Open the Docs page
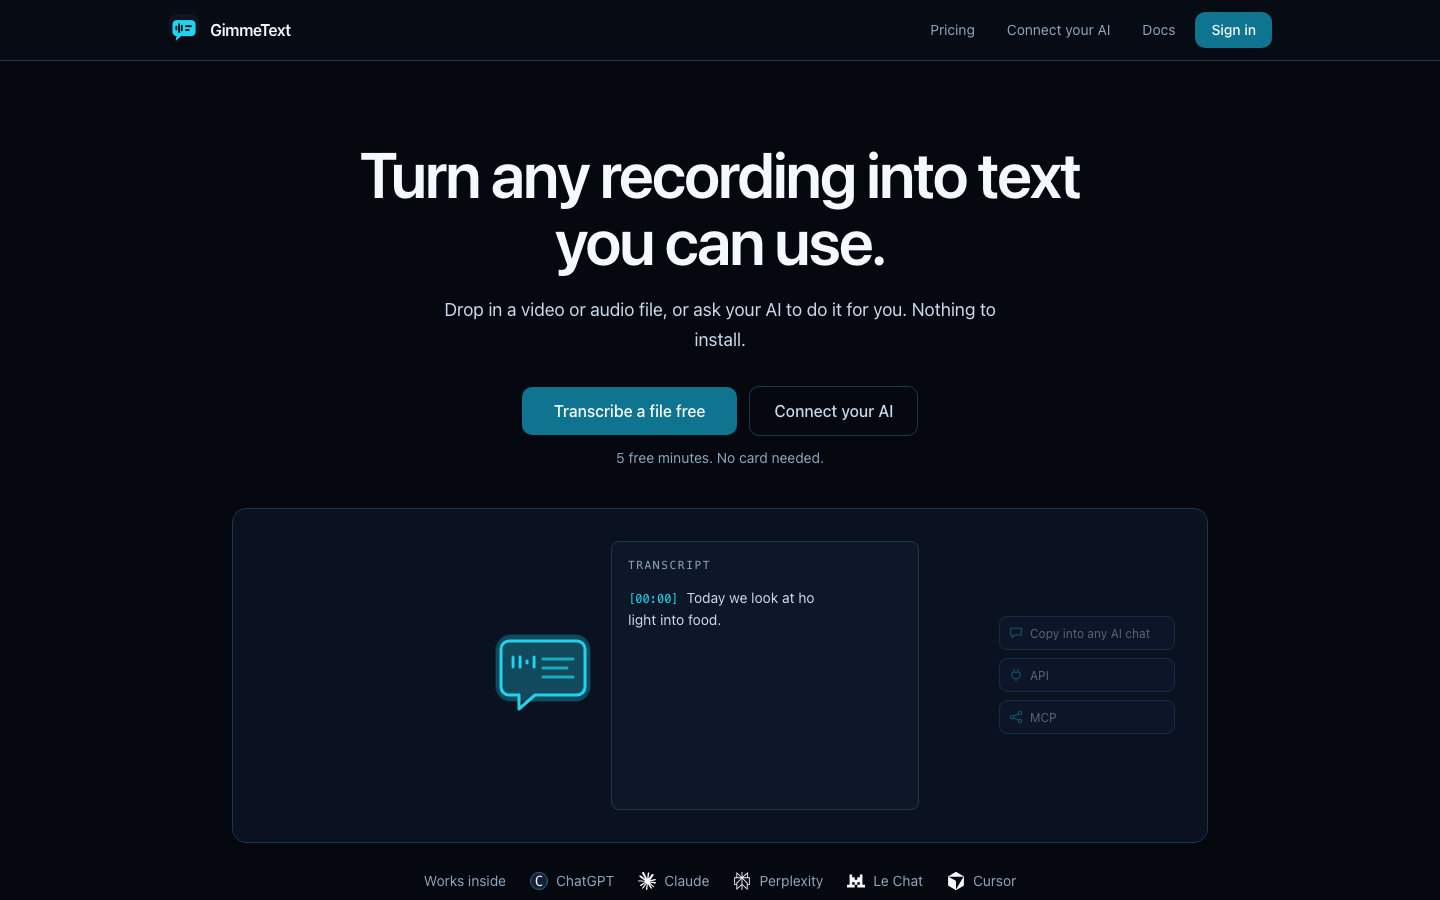Image resolution: width=1440 pixels, height=900 pixels. 1158,30
